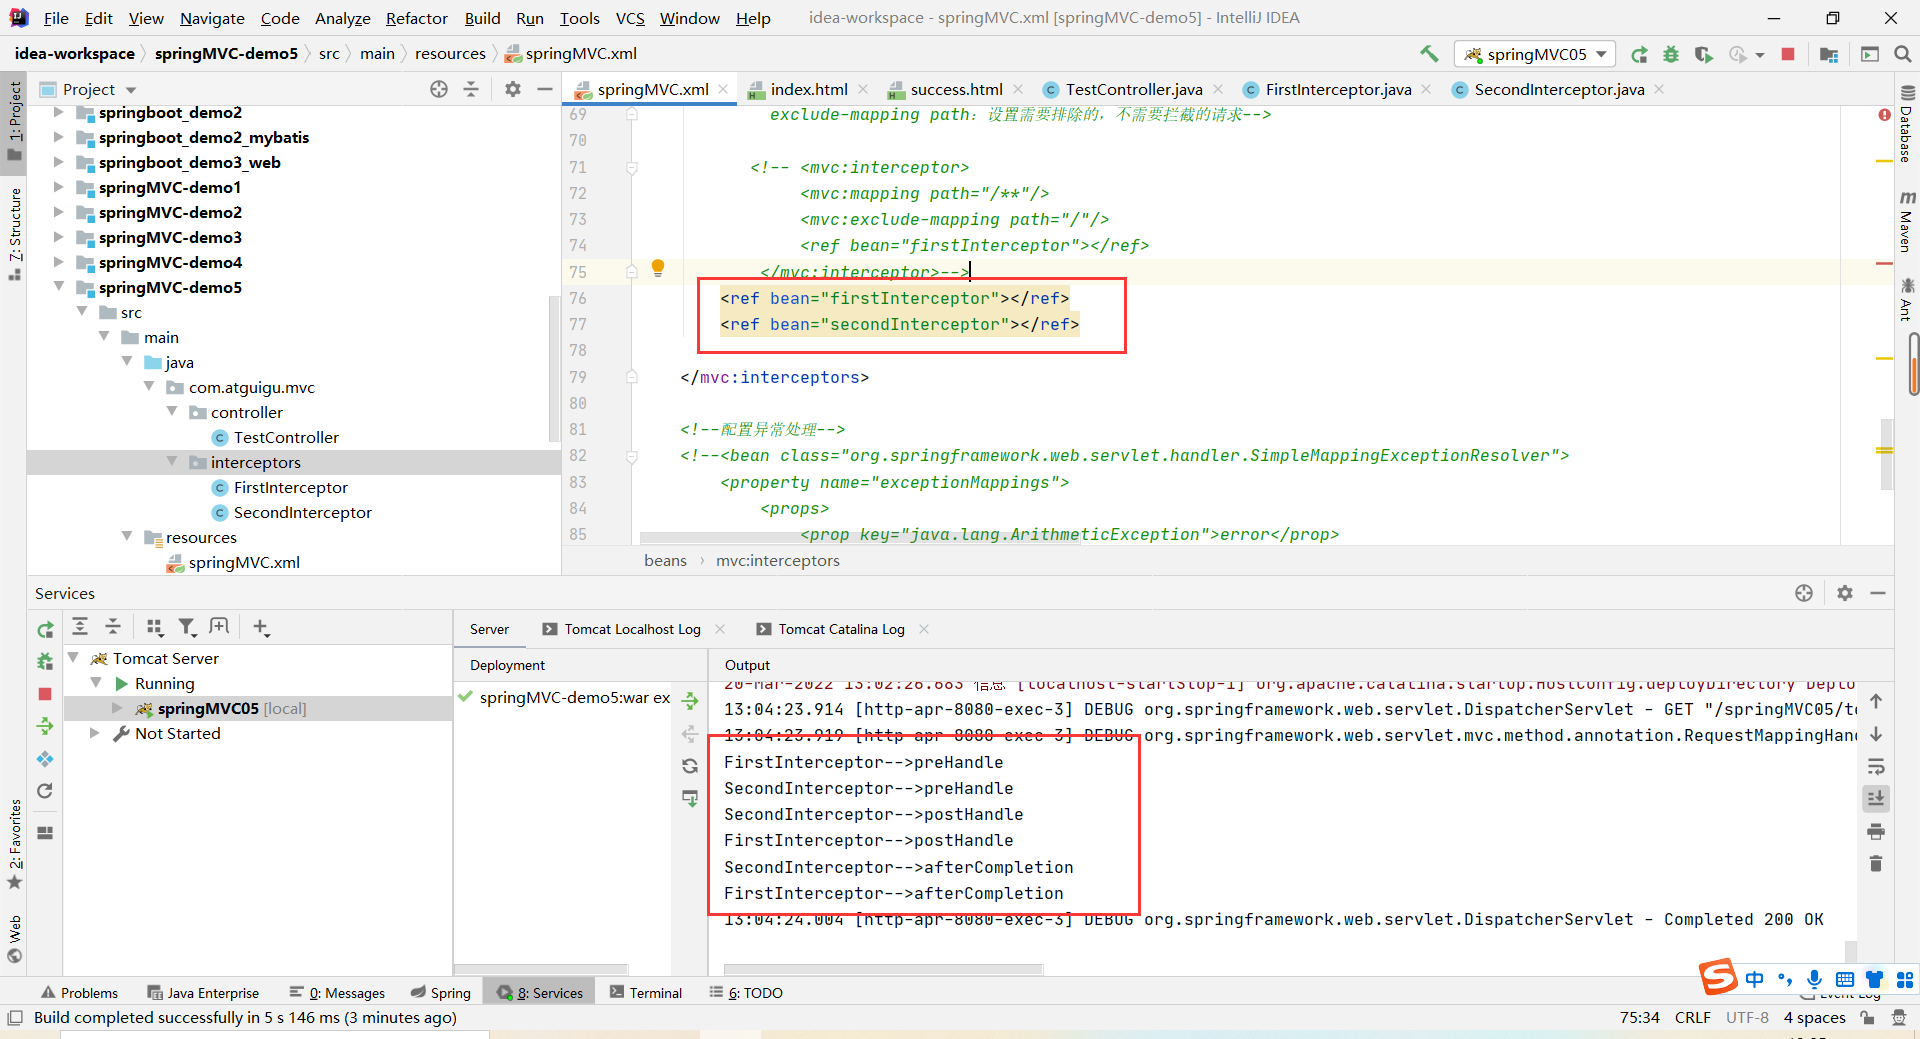1920x1039 pixels.
Task: Click the Output horizontal scrollbar thumb
Action: pyautogui.click(x=883, y=969)
